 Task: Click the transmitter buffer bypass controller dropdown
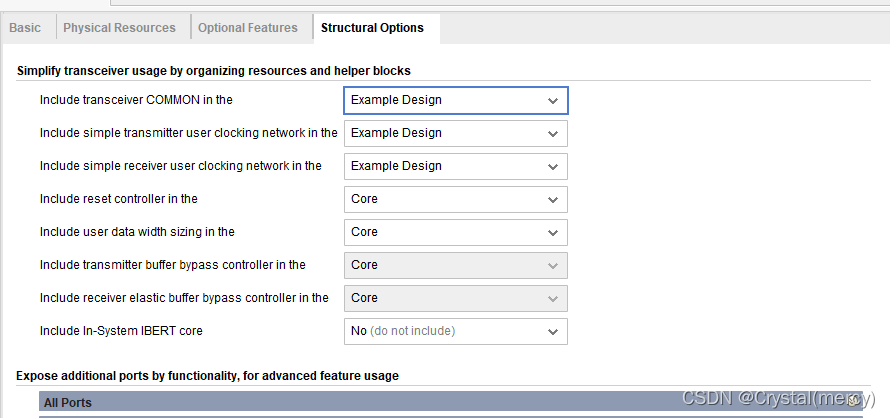[455, 265]
